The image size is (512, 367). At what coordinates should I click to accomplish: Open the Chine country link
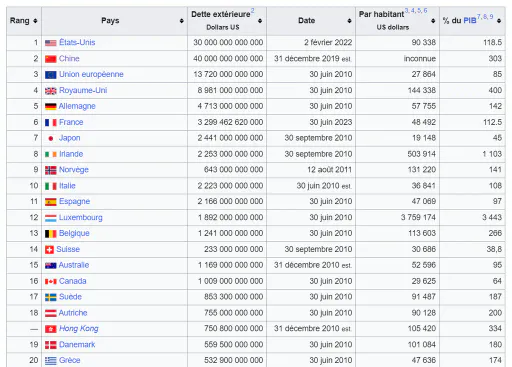(x=69, y=59)
